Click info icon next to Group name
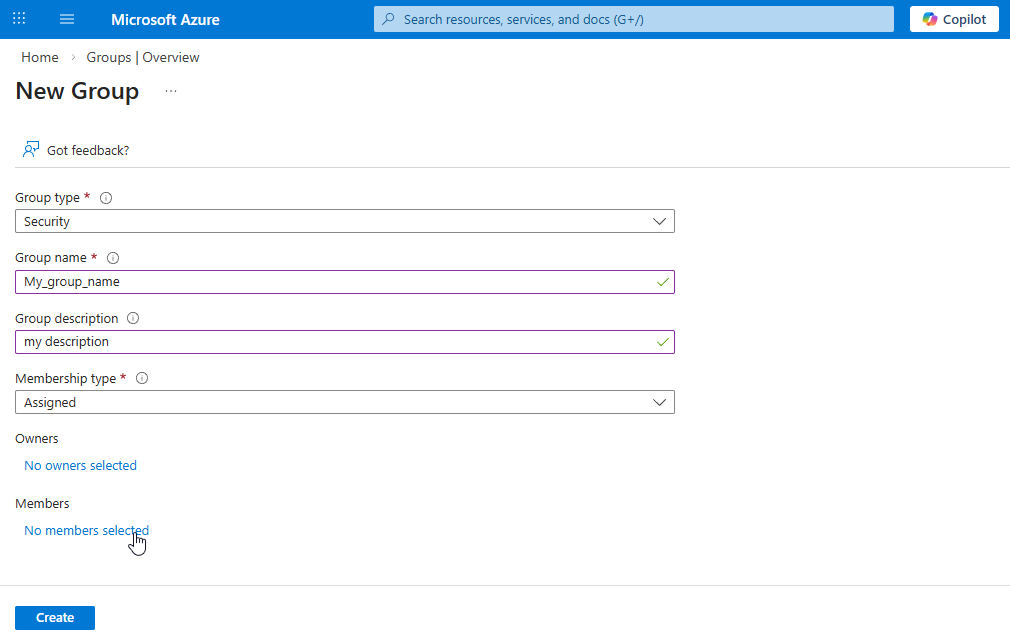This screenshot has width=1010, height=640. point(113,258)
